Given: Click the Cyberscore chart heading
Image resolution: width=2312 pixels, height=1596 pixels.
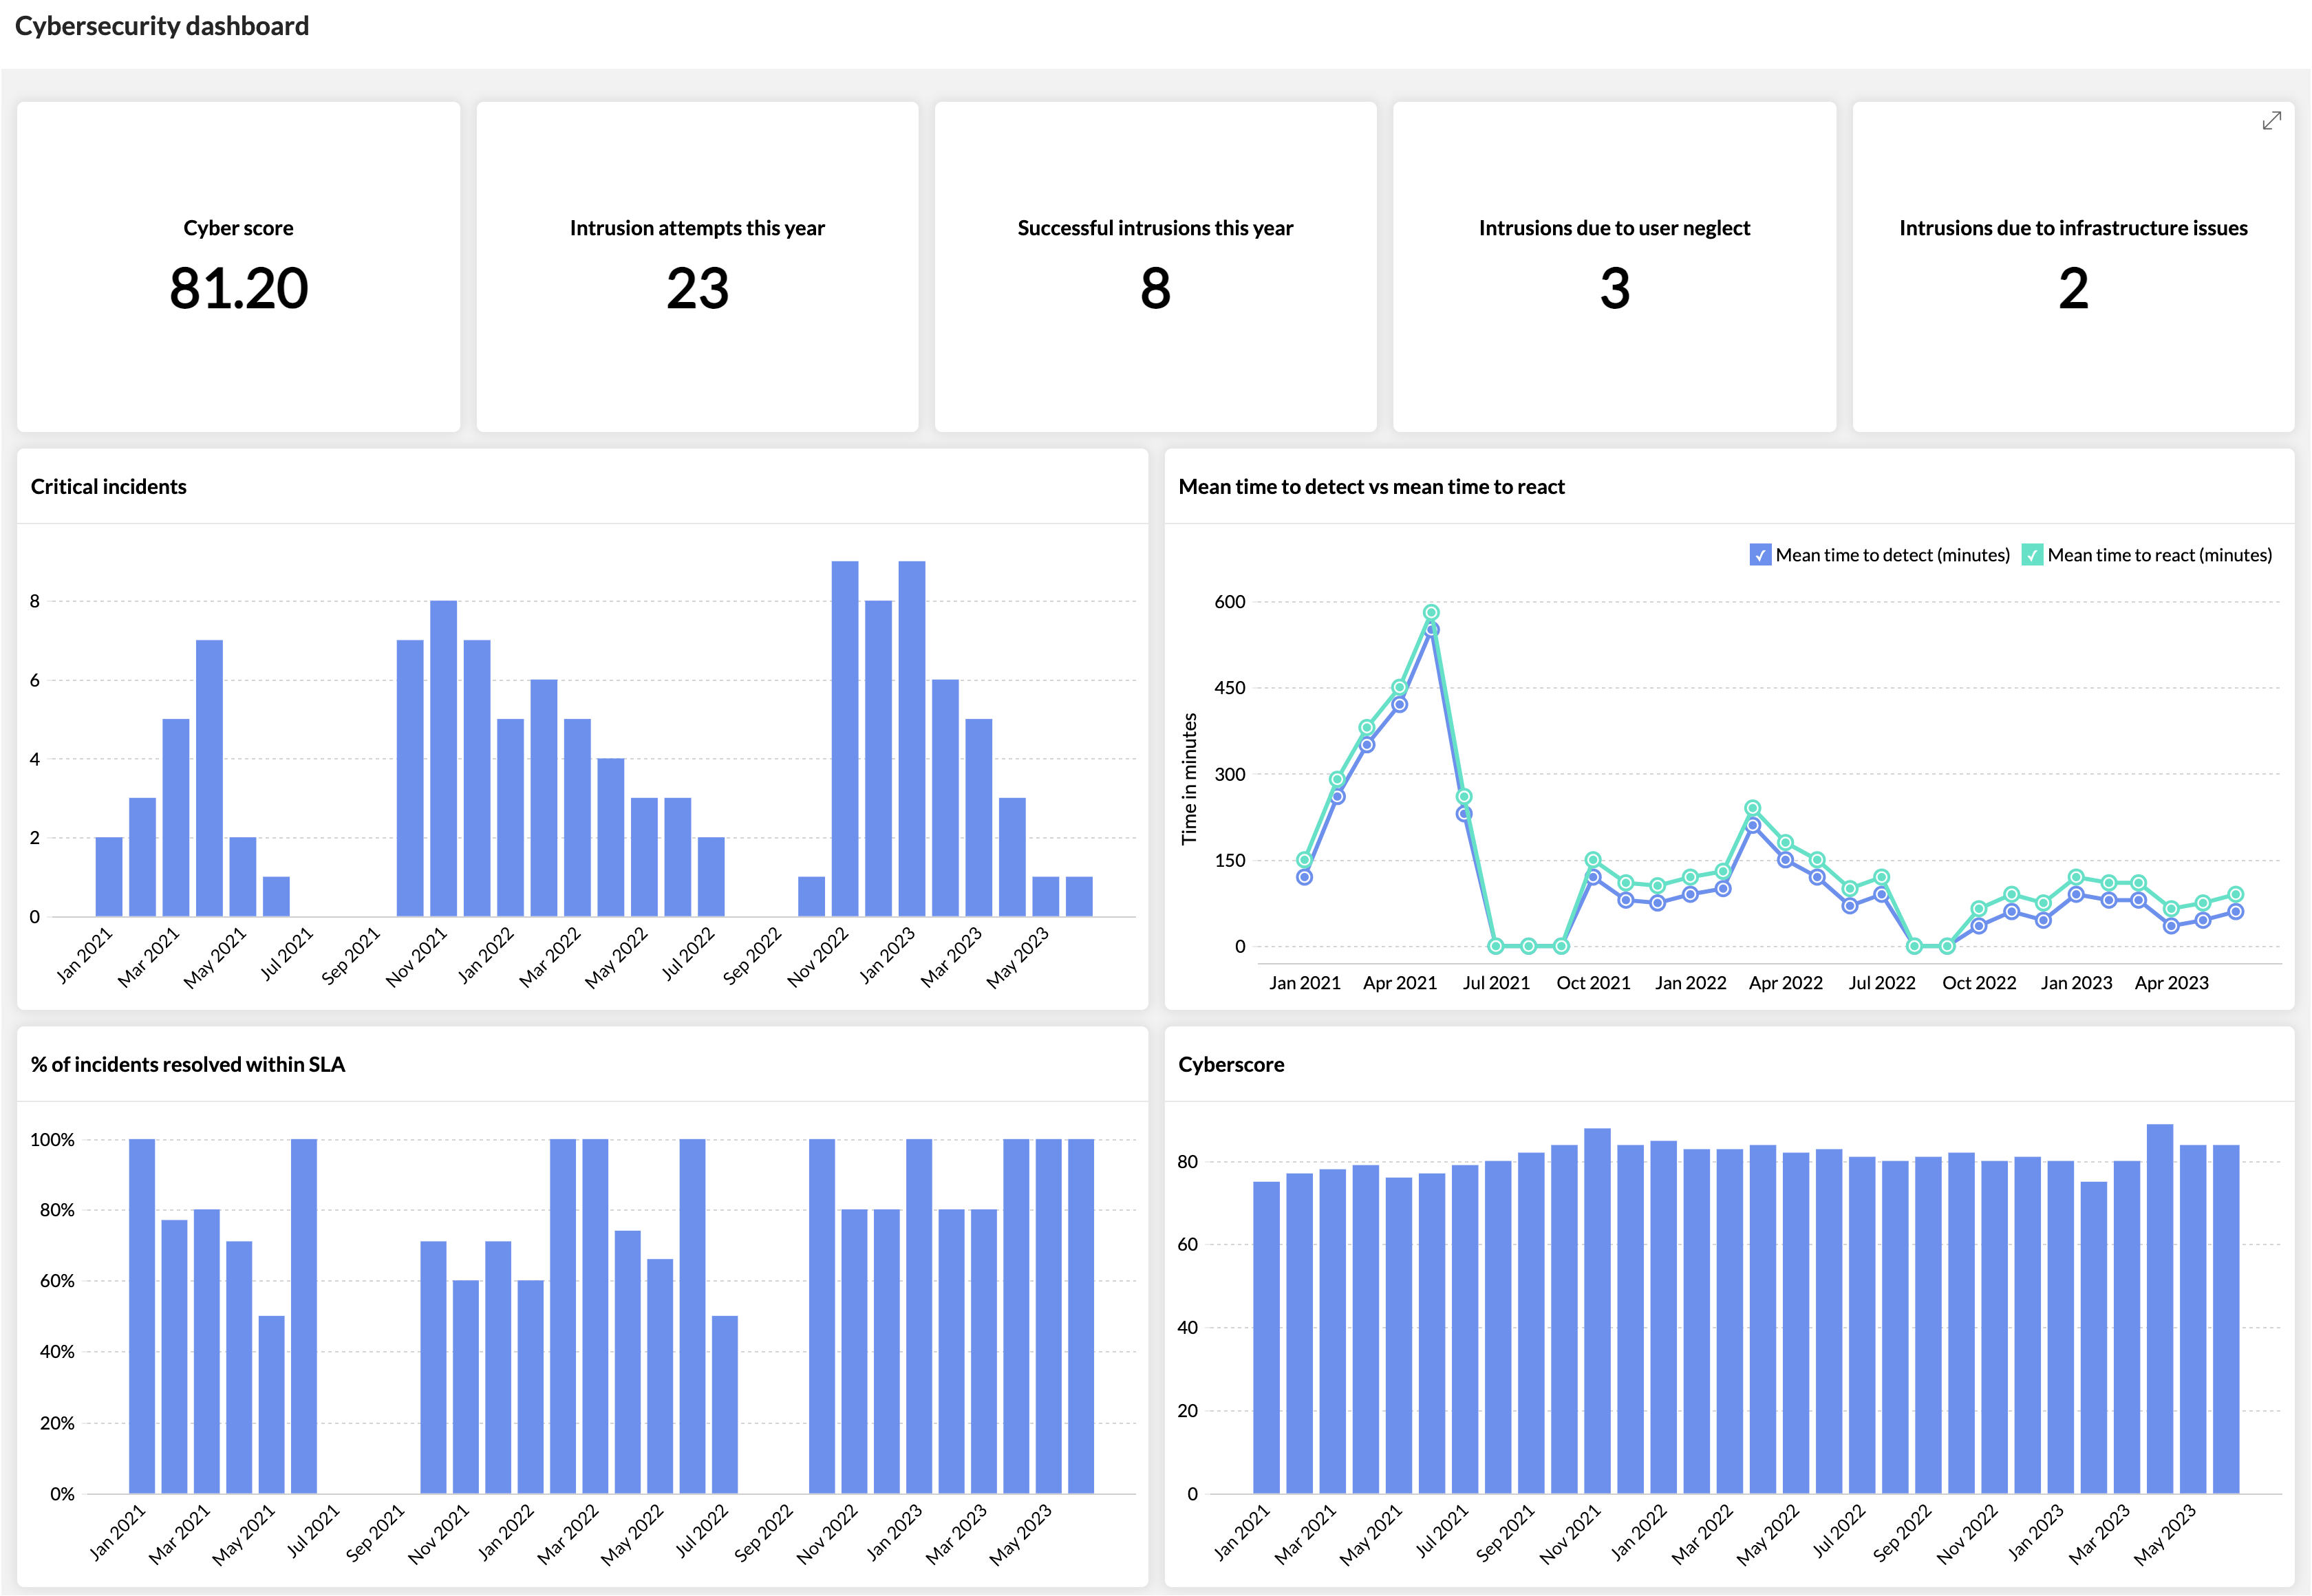Looking at the screenshot, I should [1231, 1065].
